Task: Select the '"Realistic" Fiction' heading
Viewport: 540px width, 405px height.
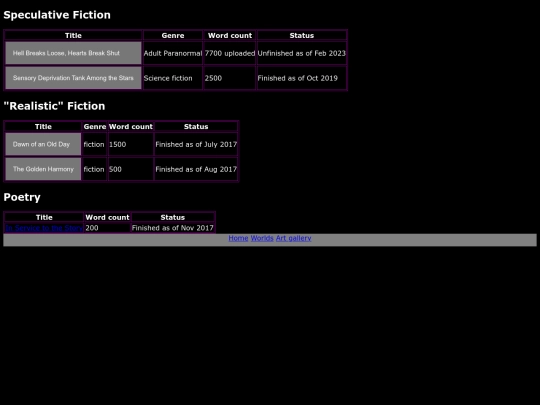Action: [54, 106]
